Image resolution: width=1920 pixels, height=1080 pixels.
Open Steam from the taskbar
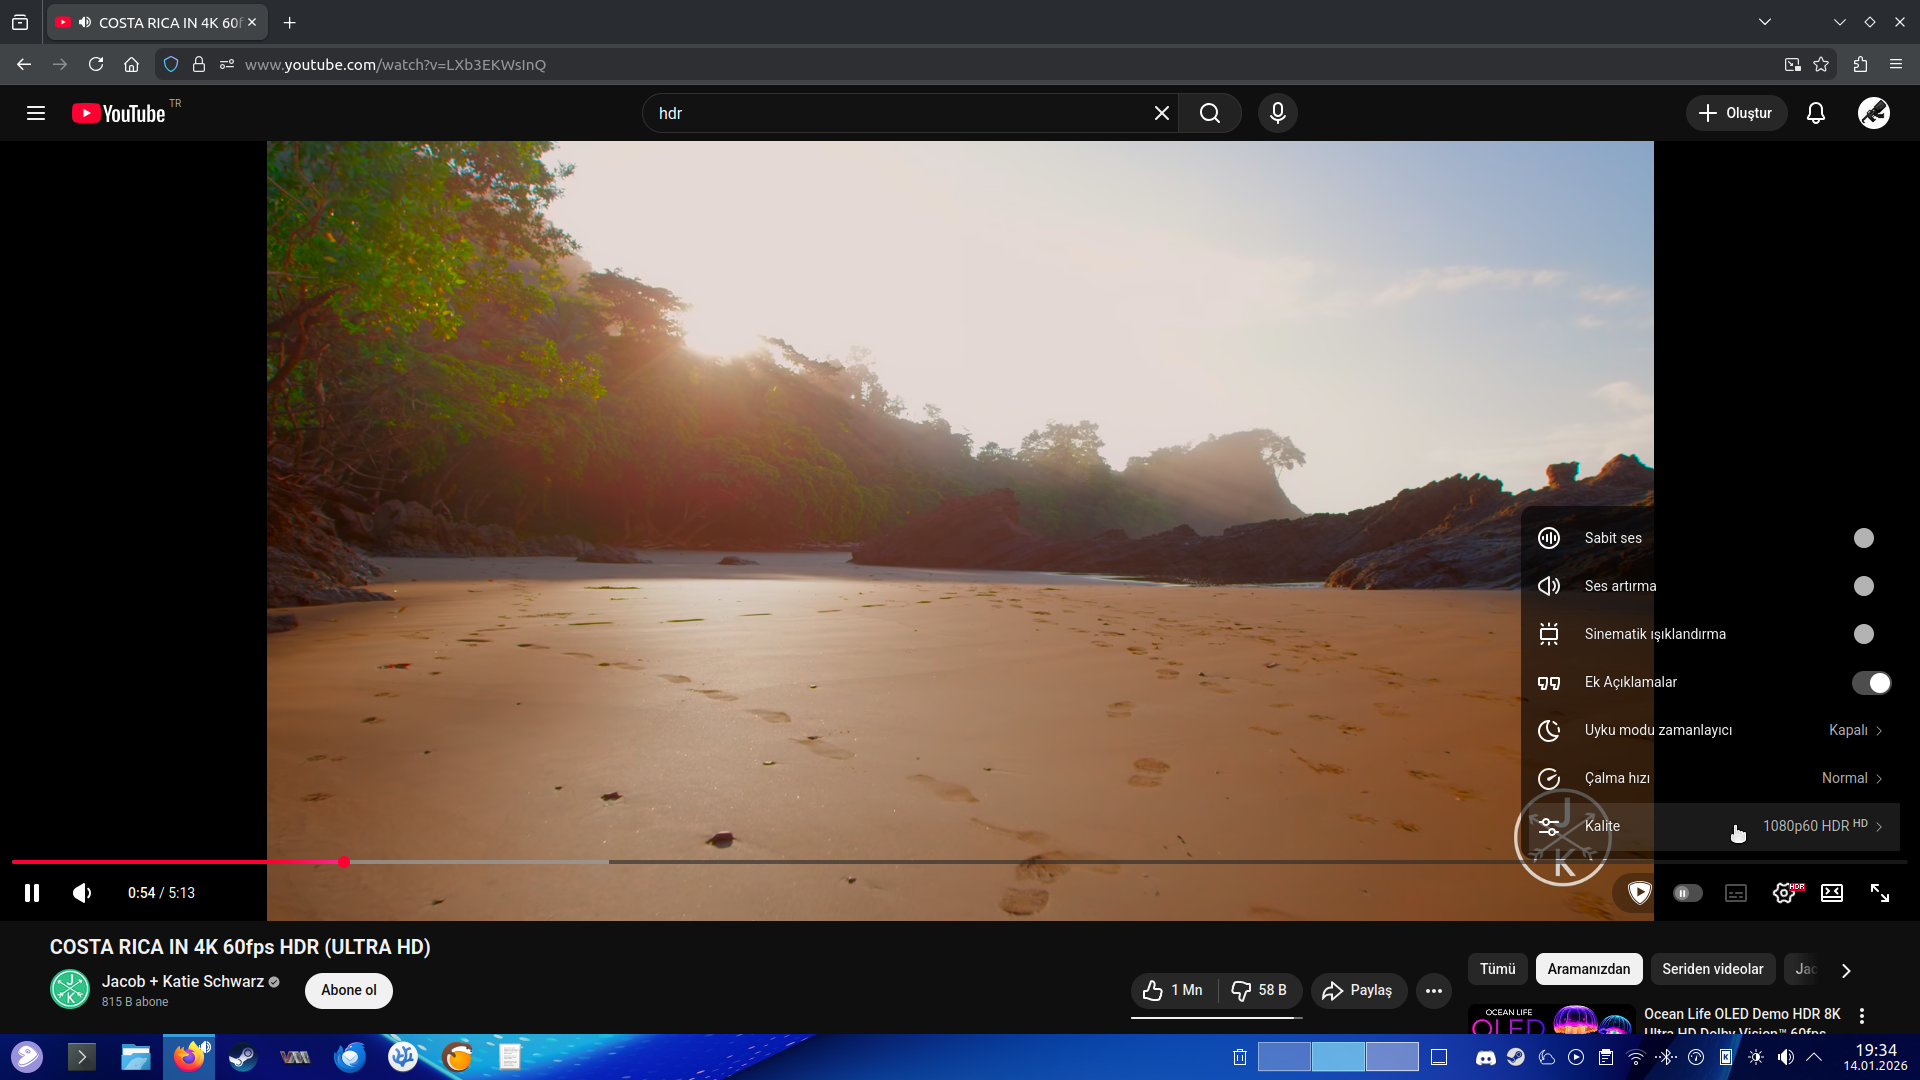pyautogui.click(x=242, y=1057)
